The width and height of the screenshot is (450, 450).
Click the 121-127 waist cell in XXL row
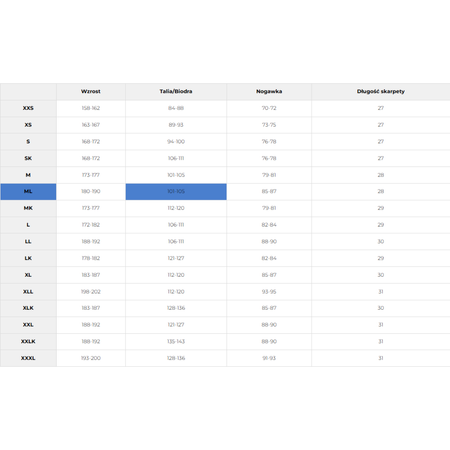(176, 325)
